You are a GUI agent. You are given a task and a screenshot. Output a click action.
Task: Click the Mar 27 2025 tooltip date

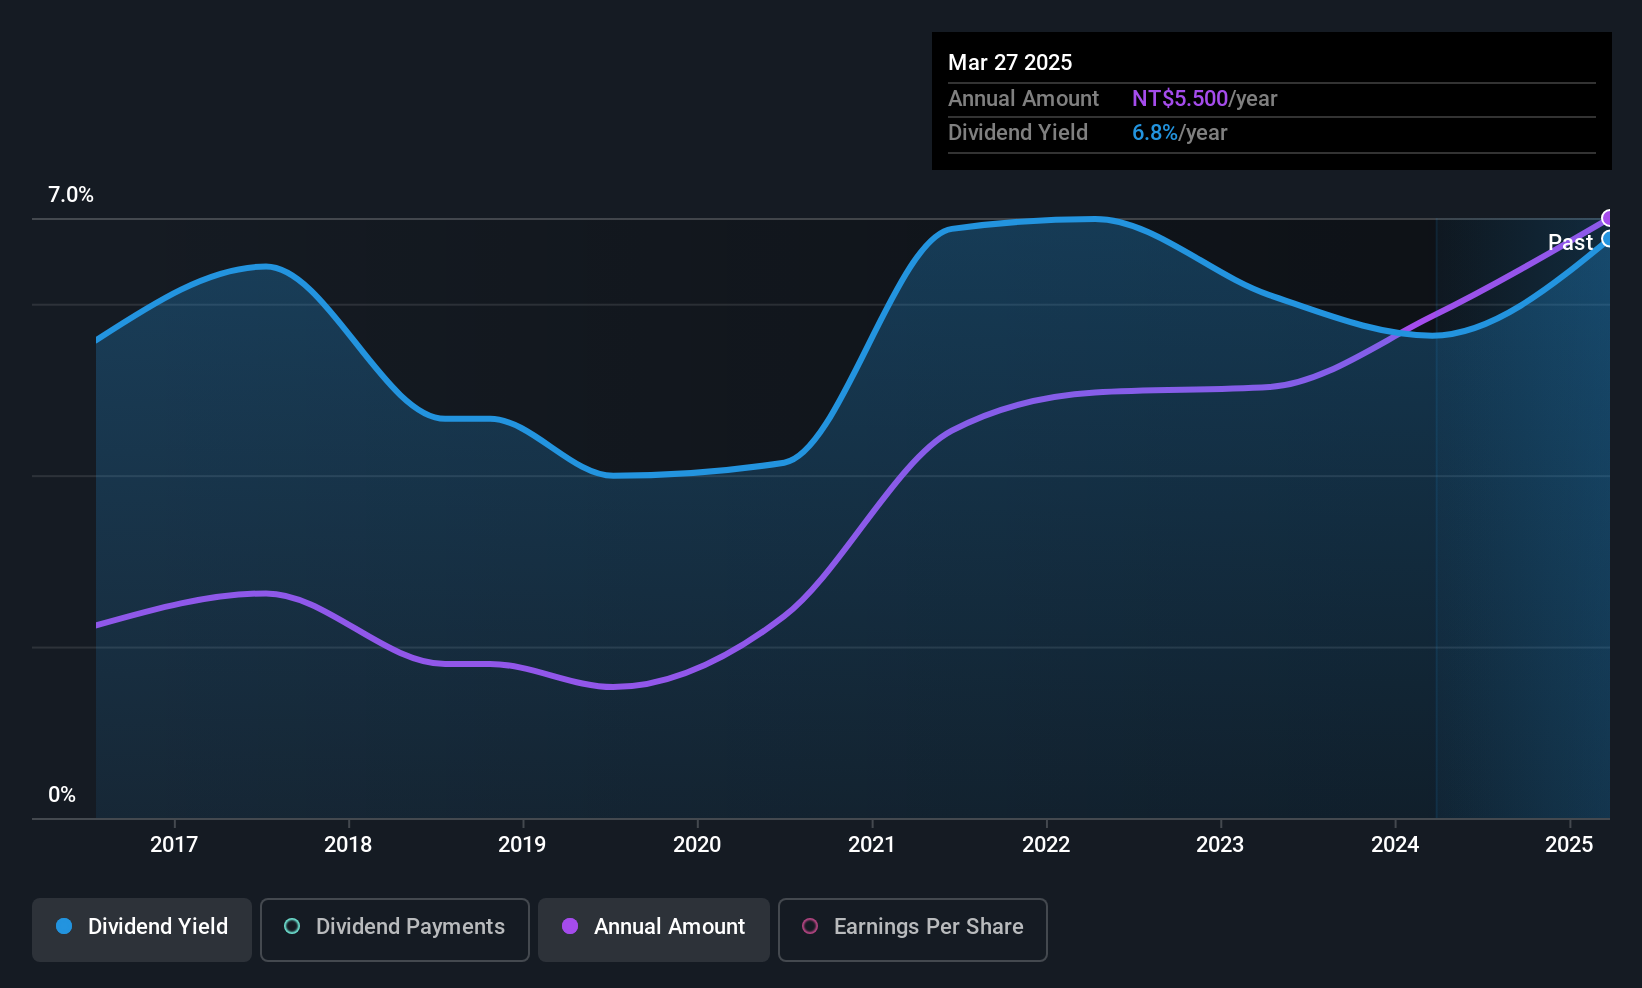click(1010, 62)
